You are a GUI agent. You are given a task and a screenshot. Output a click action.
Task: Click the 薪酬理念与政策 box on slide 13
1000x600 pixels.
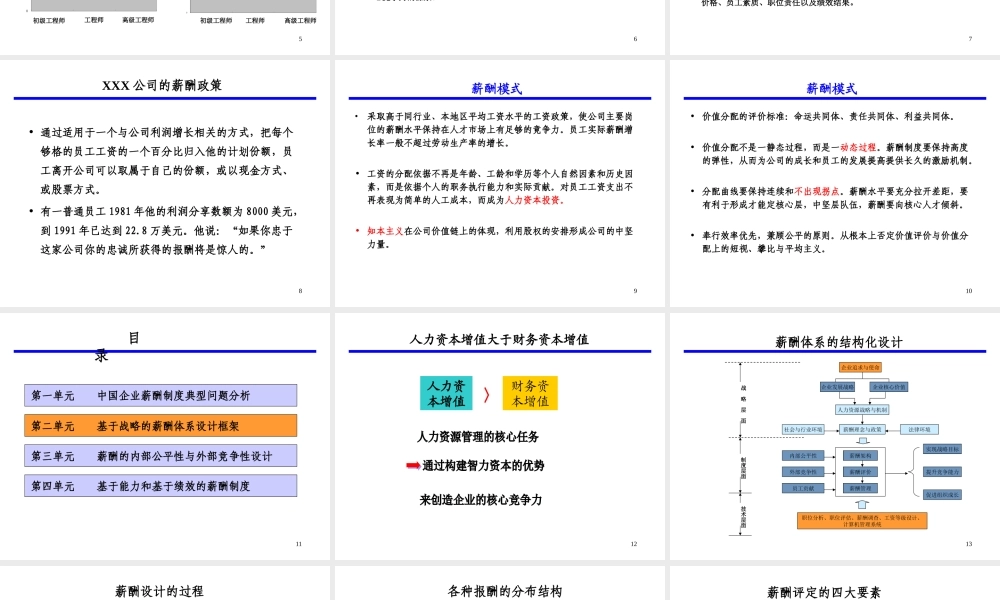[x=863, y=428]
